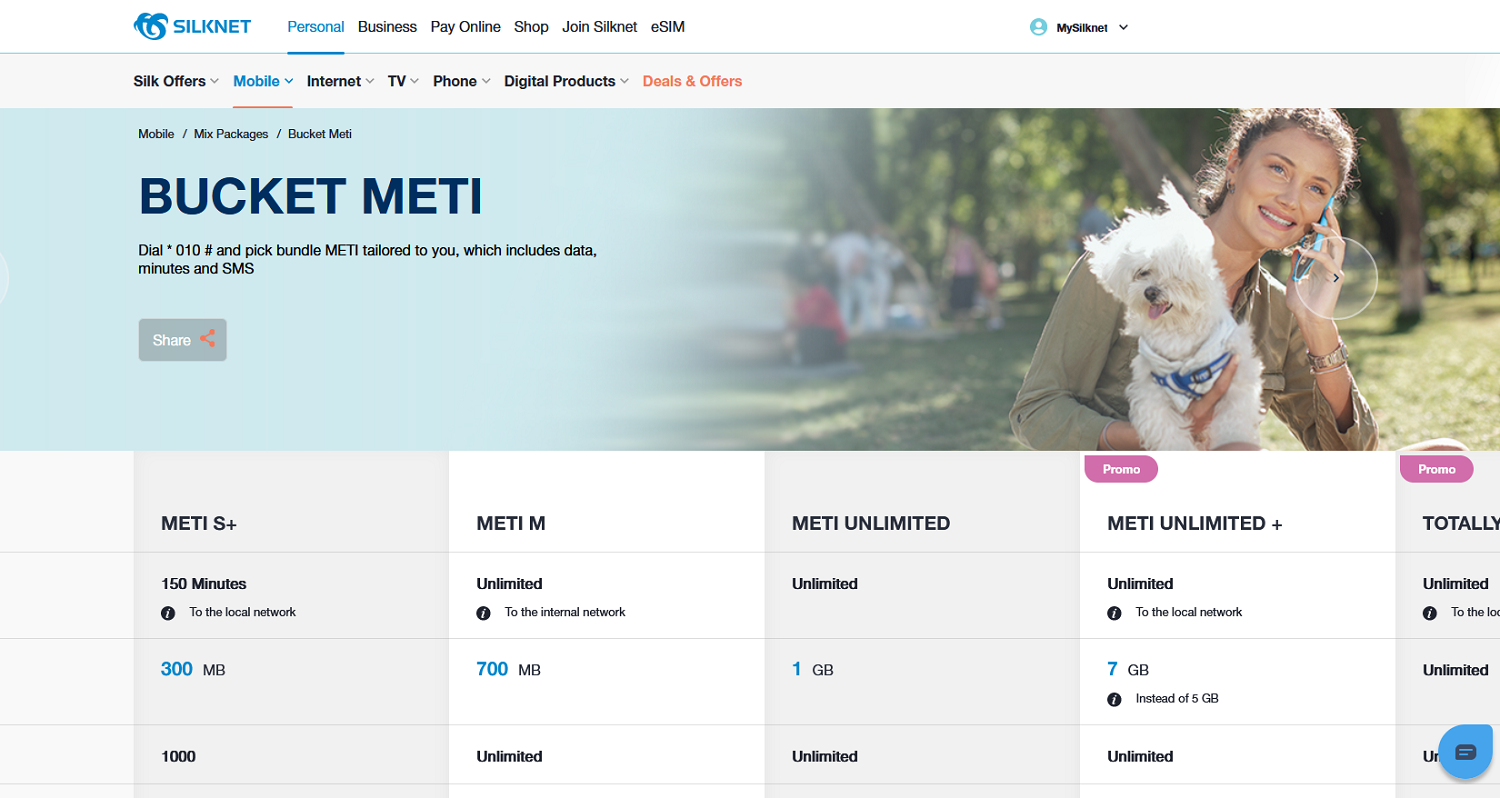Select the METI M package heading

tap(511, 523)
